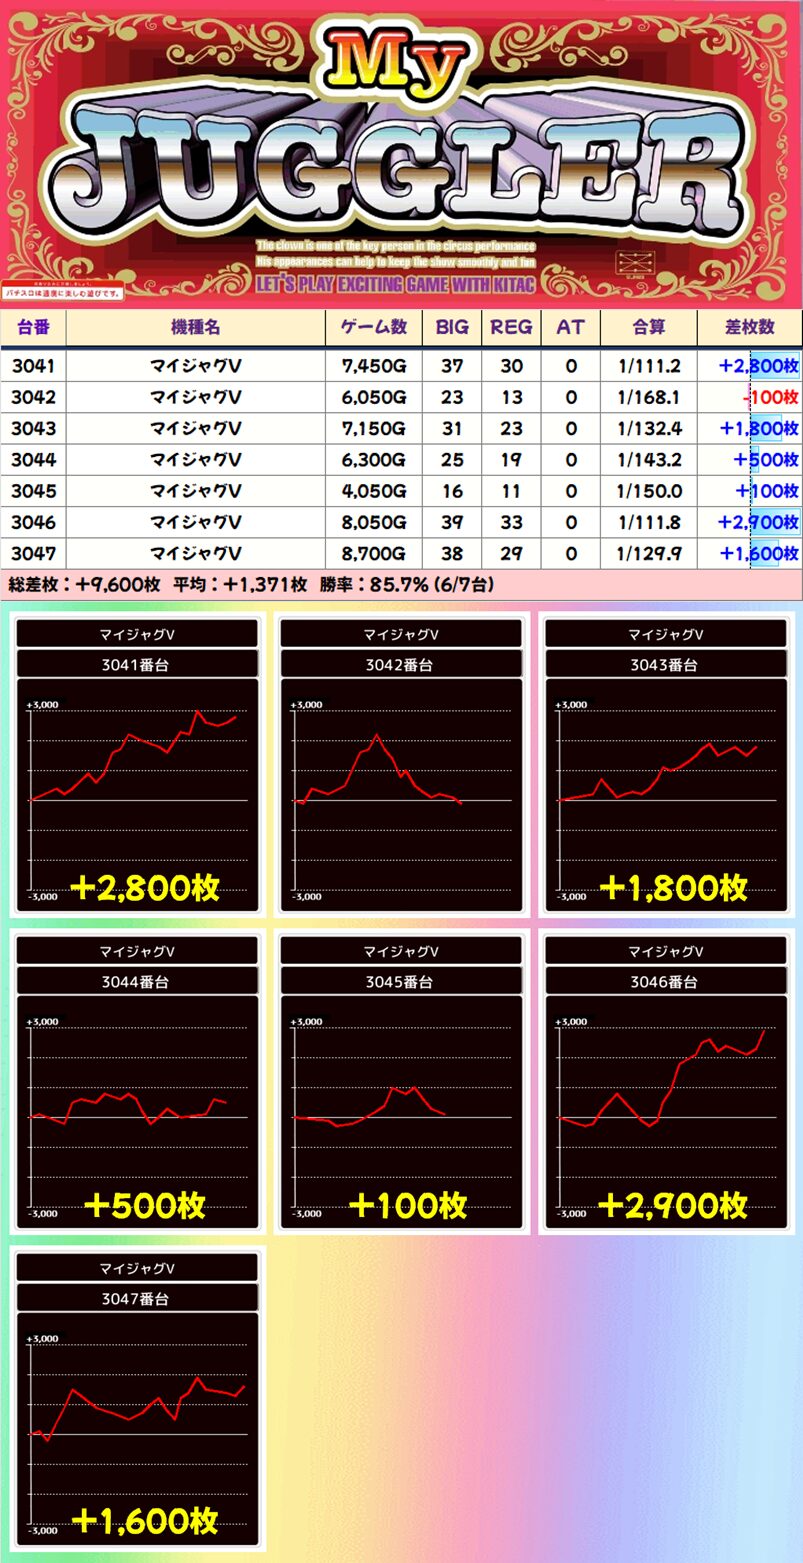Click the +1,600枚 difference cell in table
The height and width of the screenshot is (1563, 803).
click(750, 553)
